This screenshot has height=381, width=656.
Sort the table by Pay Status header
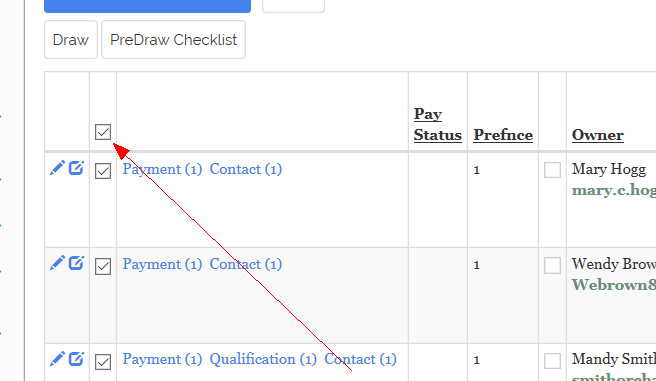[438, 124]
